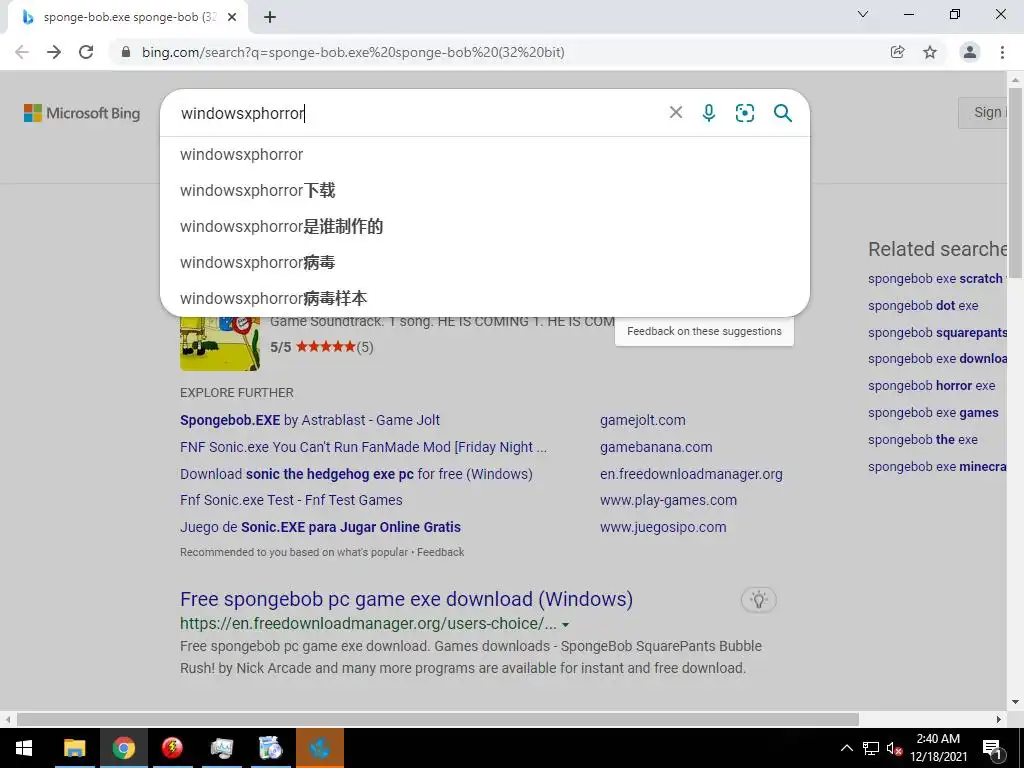Click the Sign in button

click(x=983, y=112)
